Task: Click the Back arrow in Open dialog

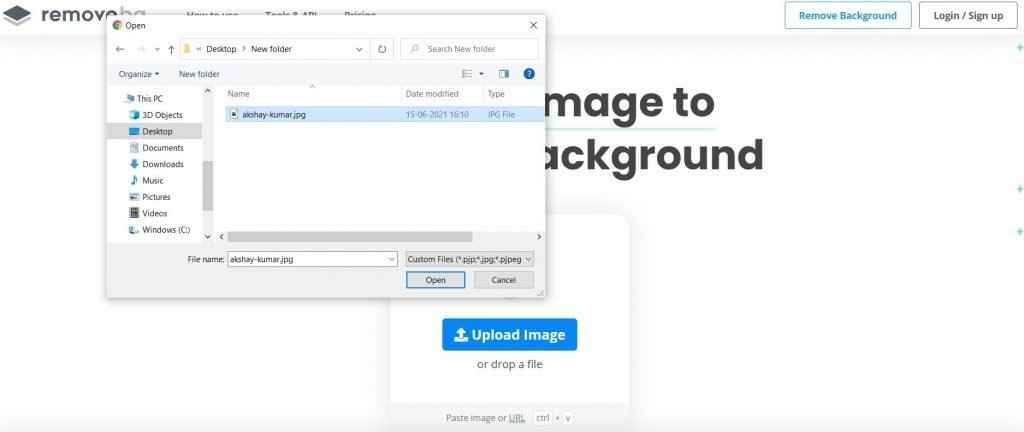Action: (120, 49)
